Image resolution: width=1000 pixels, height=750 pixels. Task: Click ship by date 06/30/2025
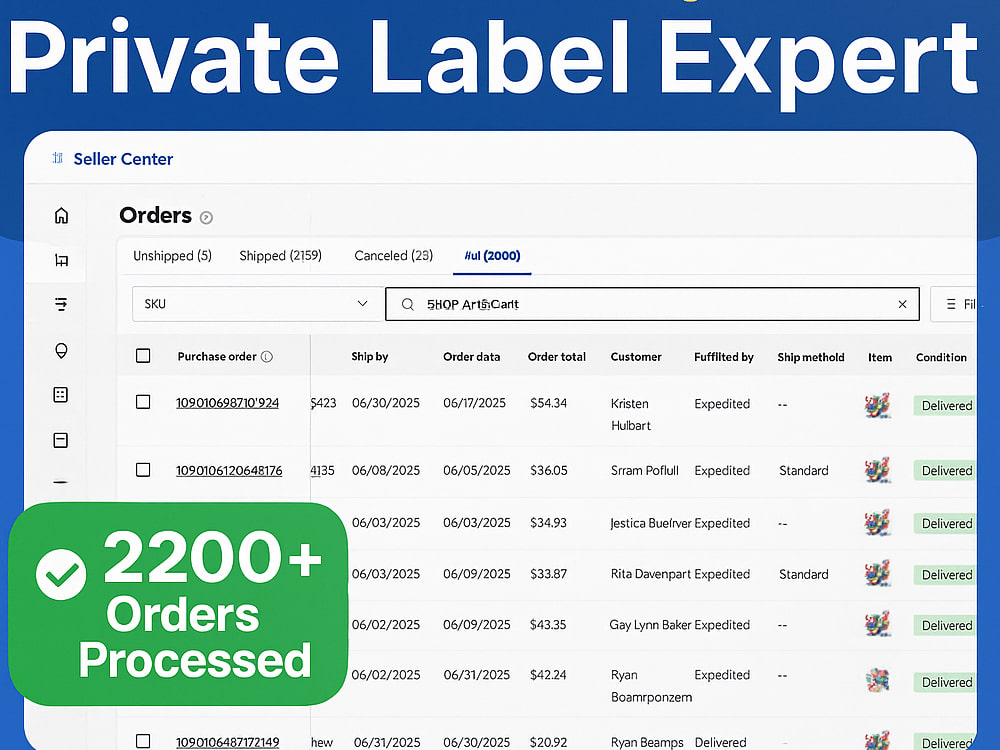tap(386, 403)
